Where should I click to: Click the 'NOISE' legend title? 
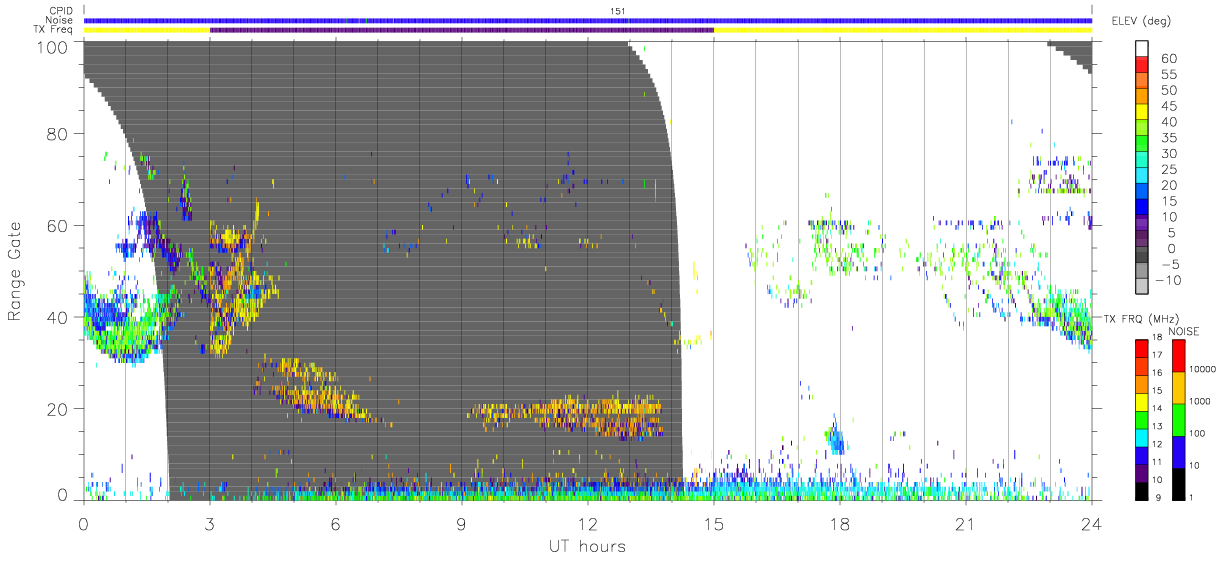pyautogui.click(x=1184, y=331)
